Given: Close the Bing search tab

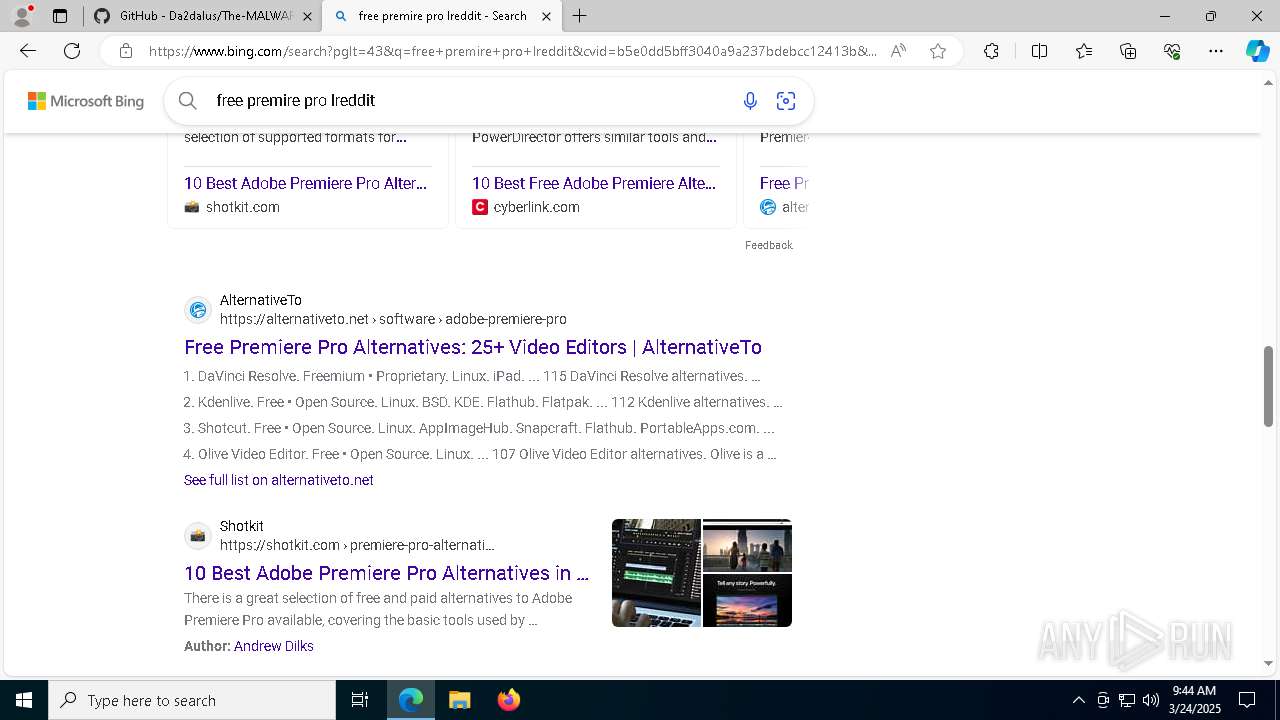Looking at the screenshot, I should tap(546, 16).
